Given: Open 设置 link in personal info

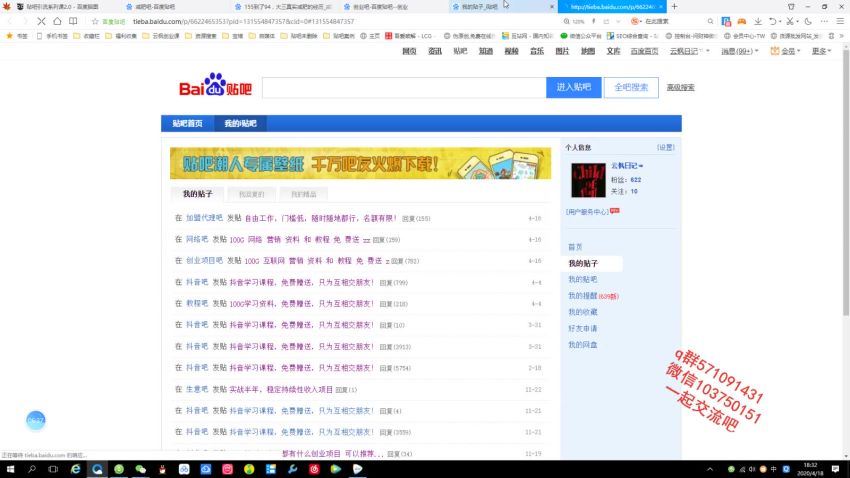Looking at the screenshot, I should [x=666, y=147].
